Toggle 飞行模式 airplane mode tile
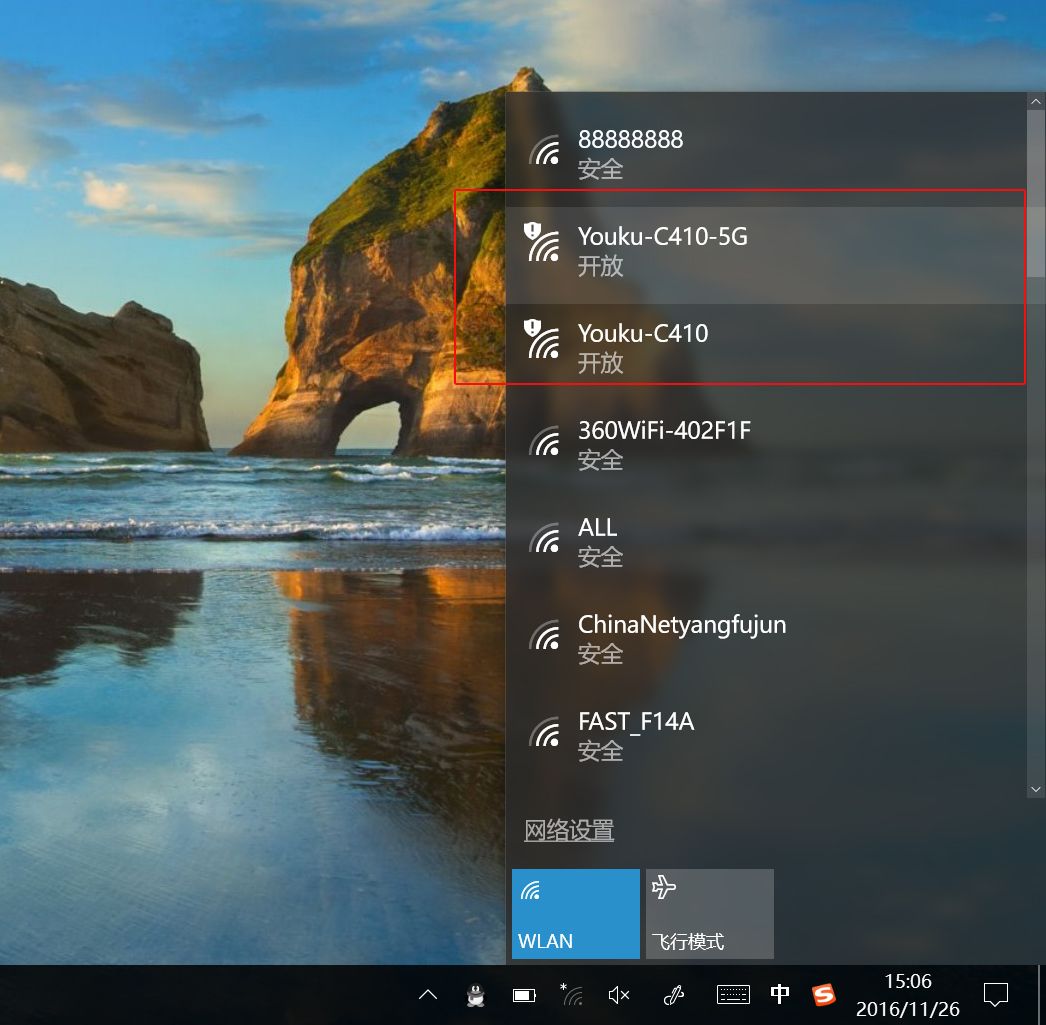 pos(710,914)
